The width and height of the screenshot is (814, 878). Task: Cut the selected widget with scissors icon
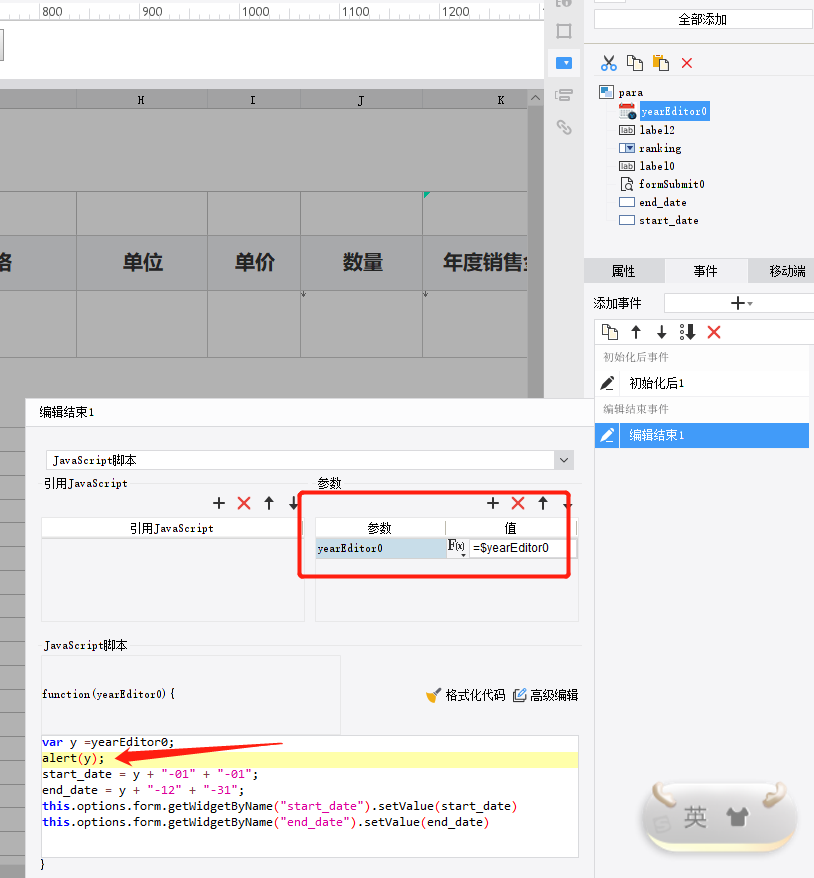pos(609,63)
